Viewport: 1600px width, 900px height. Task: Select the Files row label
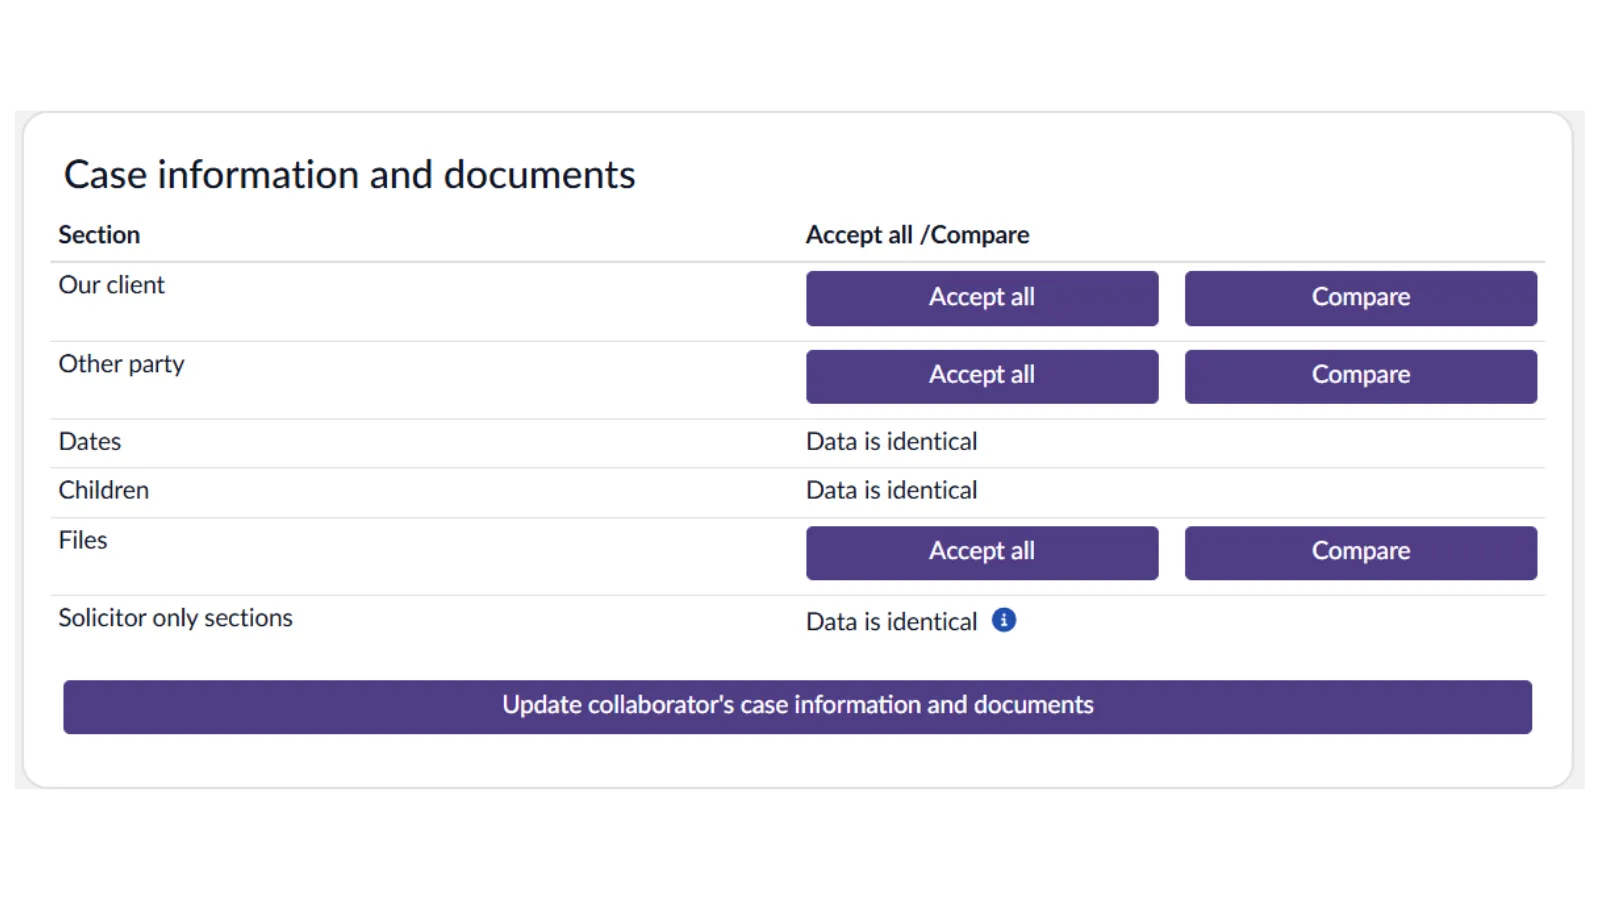pyautogui.click(x=82, y=541)
